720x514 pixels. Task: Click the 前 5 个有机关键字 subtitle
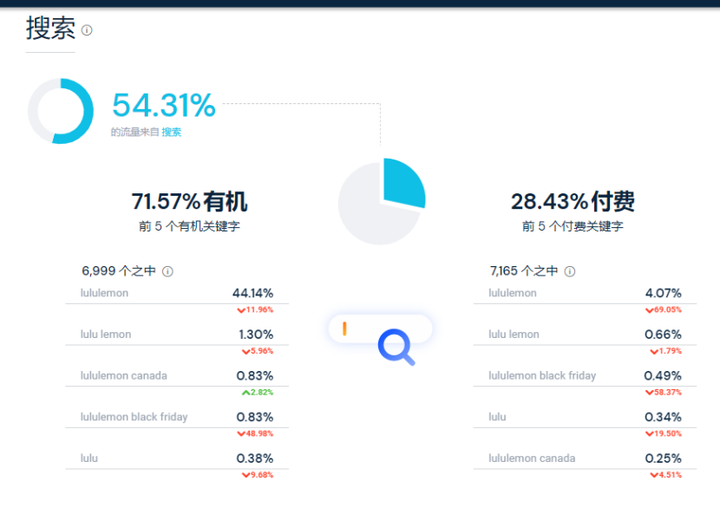click(x=189, y=226)
